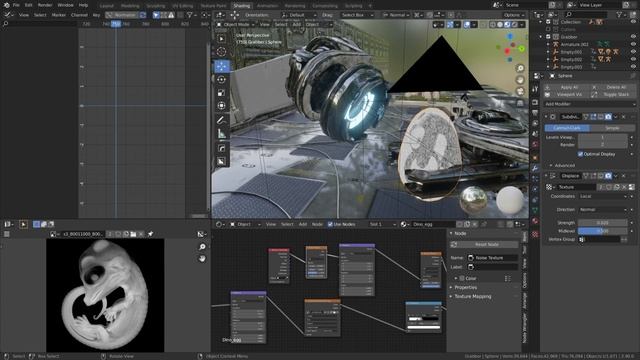Screen dimensions: 640x360
Task: Click the Levels Viewport value field
Action: point(602,138)
